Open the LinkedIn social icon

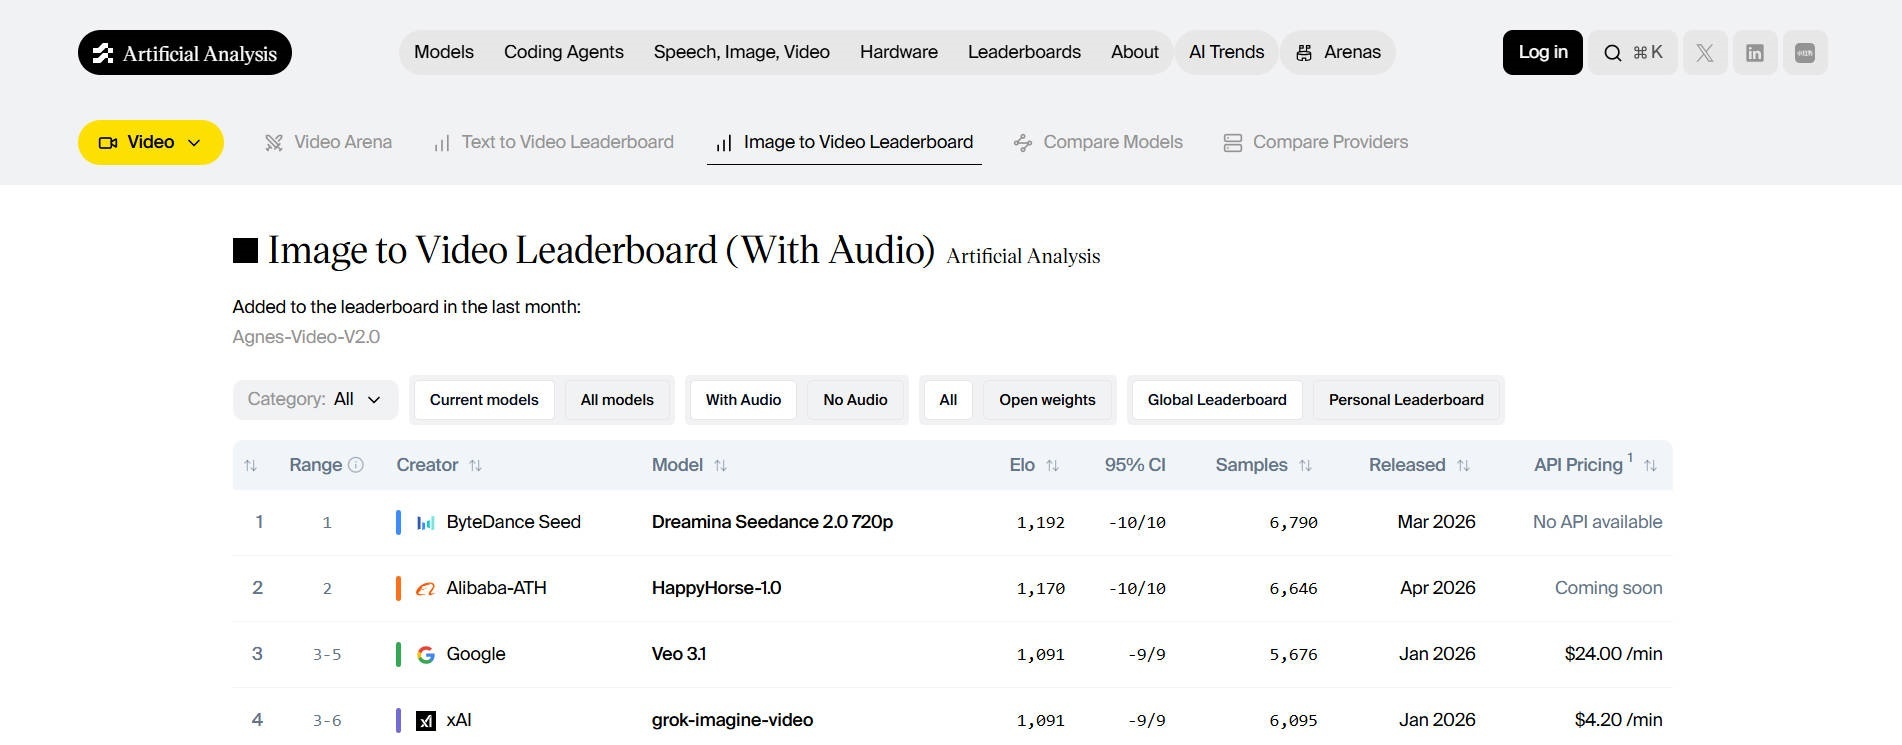1755,53
